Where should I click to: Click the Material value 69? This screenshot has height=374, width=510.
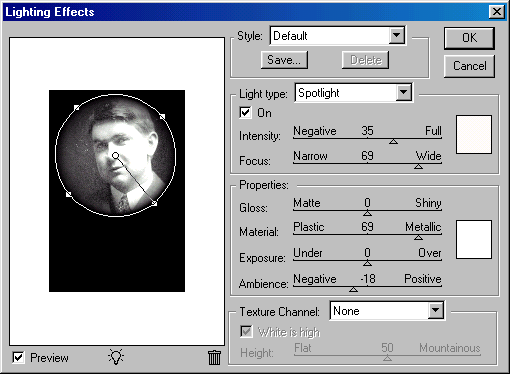click(367, 227)
